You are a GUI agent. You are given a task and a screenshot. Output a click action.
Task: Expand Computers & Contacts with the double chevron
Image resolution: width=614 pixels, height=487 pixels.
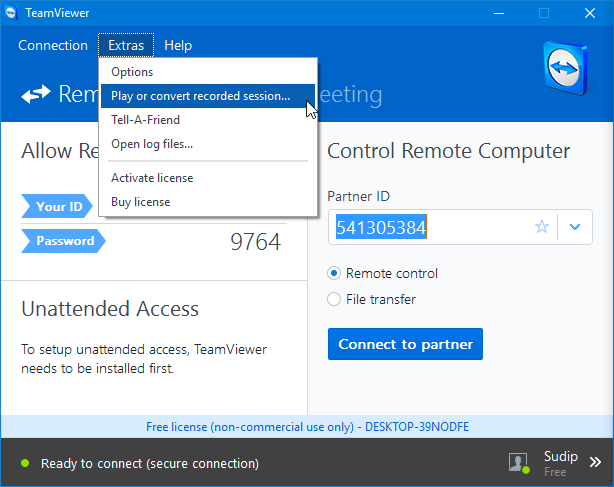[x=595, y=462]
